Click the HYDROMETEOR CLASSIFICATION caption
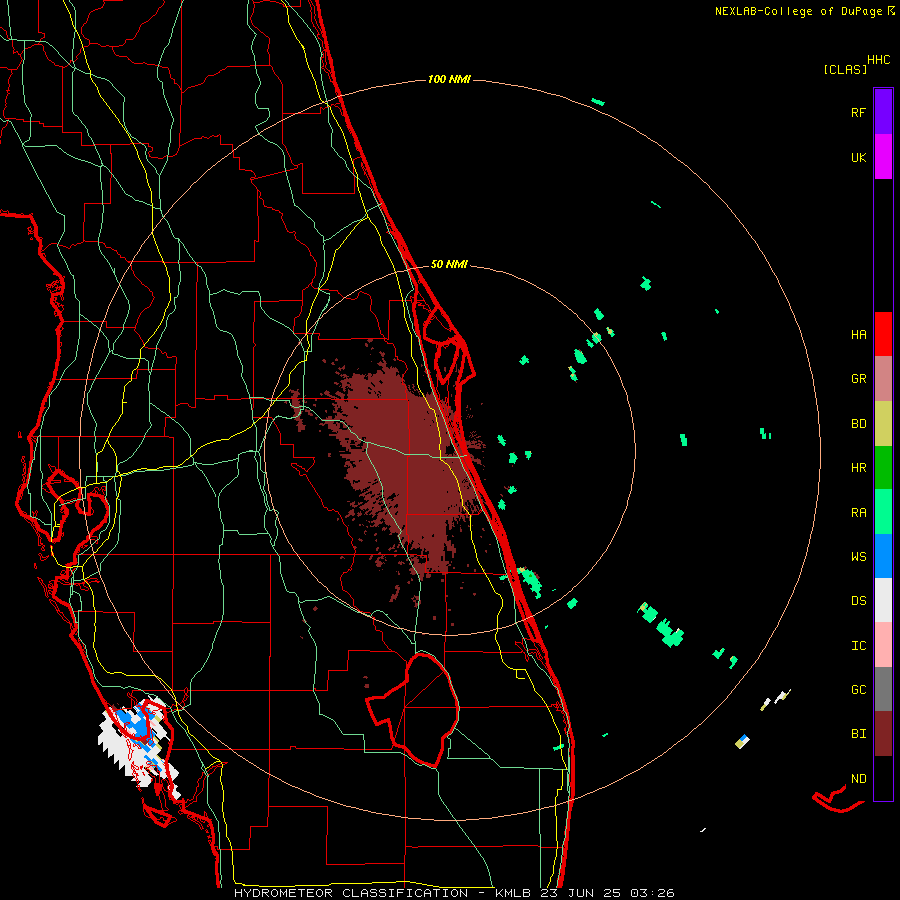 pyautogui.click(x=351, y=893)
